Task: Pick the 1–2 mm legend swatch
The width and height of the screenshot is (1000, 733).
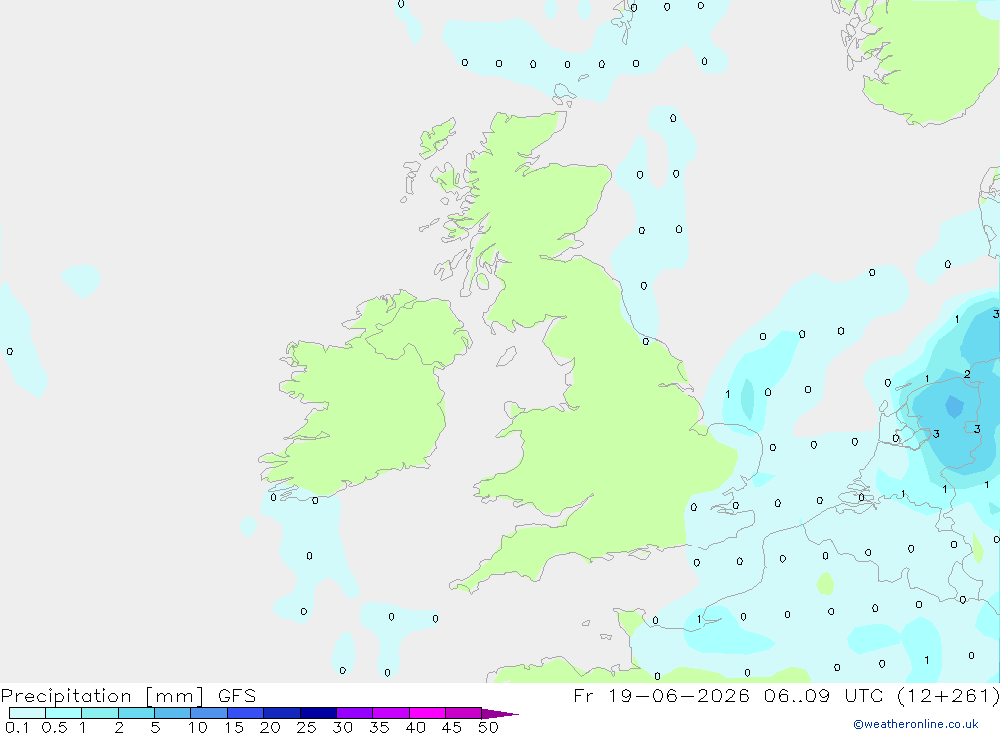Action: 99,713
